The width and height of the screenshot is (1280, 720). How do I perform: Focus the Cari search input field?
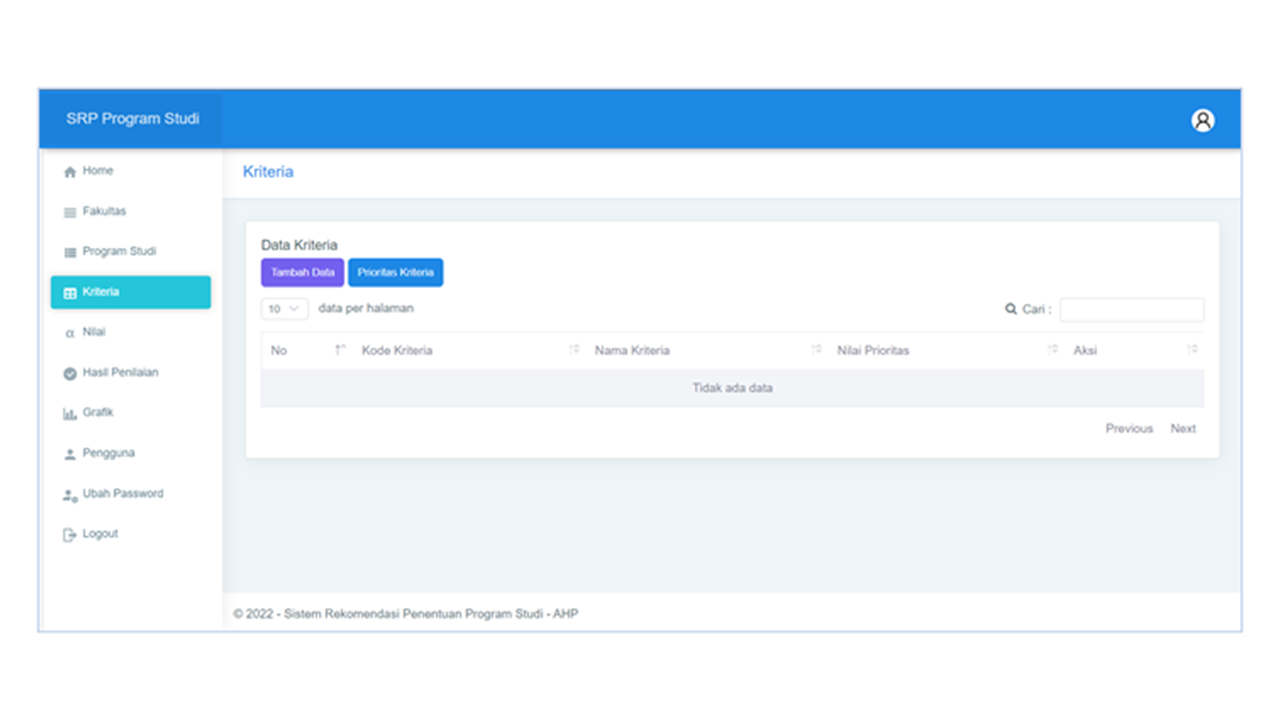(1131, 310)
